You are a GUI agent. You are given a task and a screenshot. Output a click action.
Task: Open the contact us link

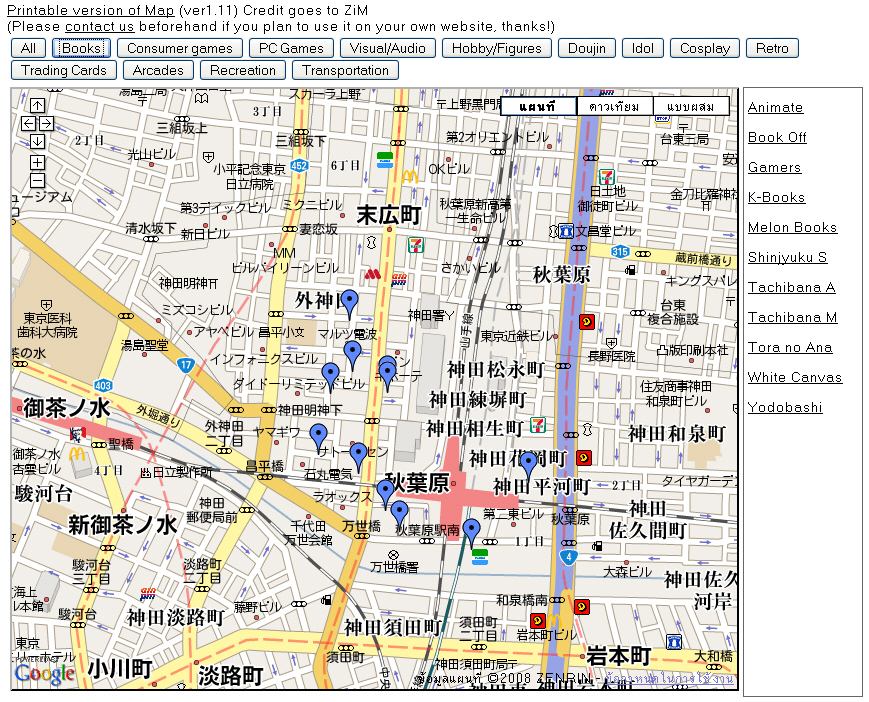tap(100, 26)
